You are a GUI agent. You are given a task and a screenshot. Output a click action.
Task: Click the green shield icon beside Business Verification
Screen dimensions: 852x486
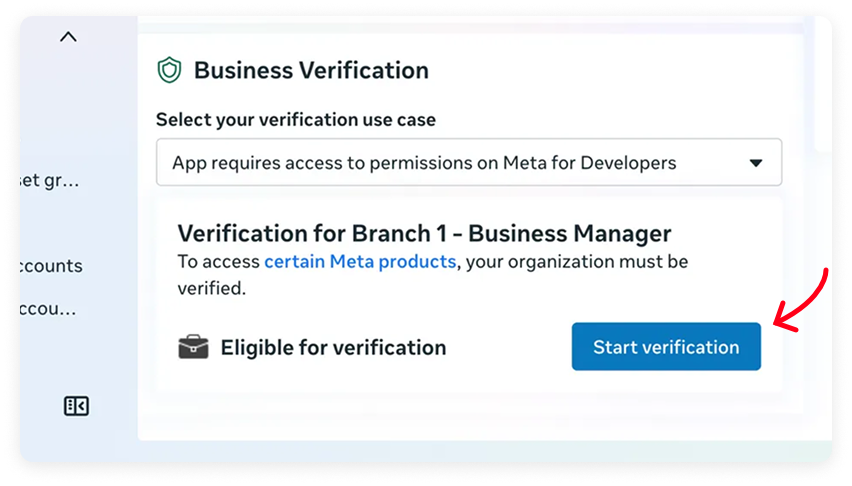169,70
